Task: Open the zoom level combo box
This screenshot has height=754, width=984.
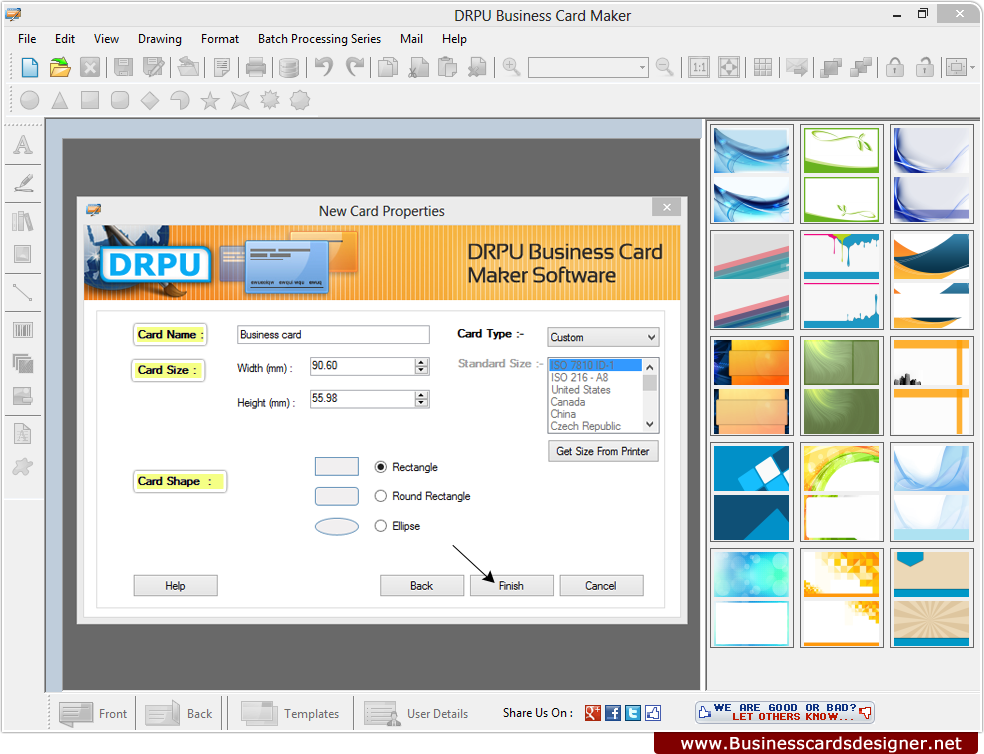Action: coord(588,67)
